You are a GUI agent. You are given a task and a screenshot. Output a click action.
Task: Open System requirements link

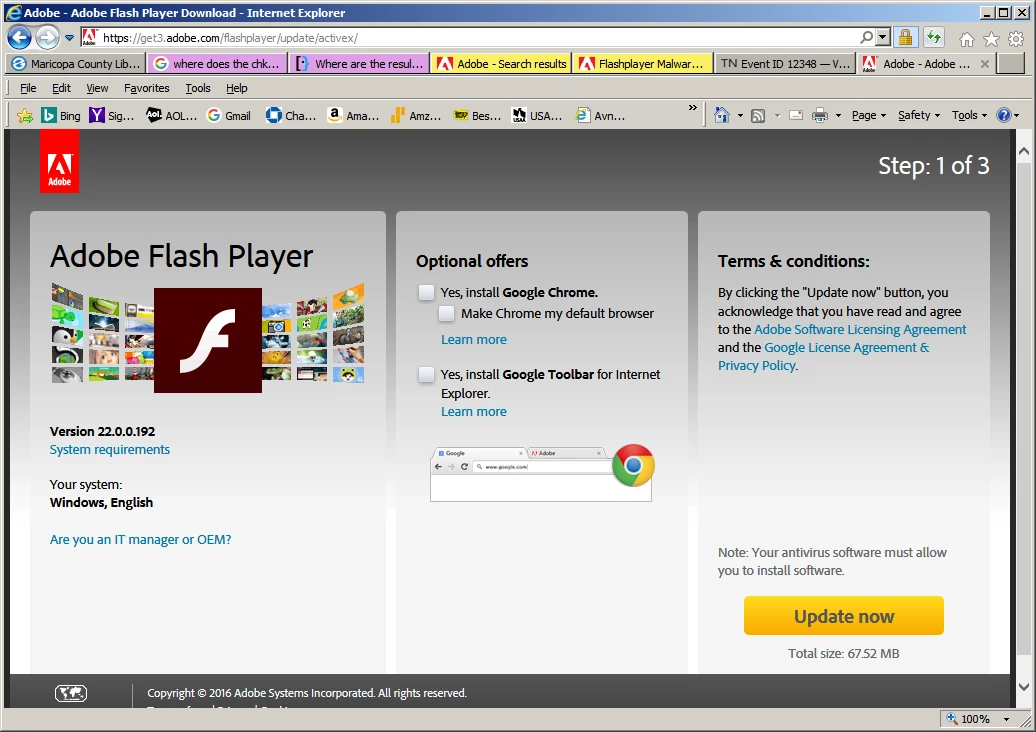(110, 449)
